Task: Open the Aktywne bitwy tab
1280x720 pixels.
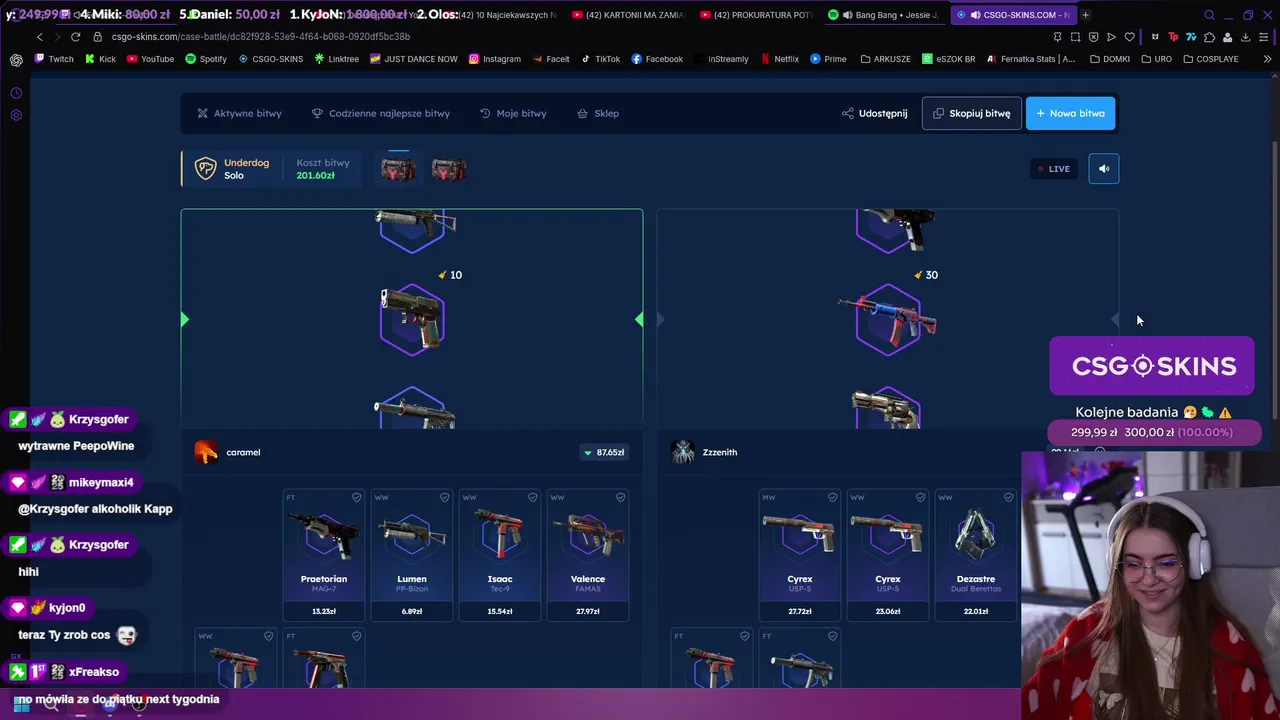Action: point(239,113)
